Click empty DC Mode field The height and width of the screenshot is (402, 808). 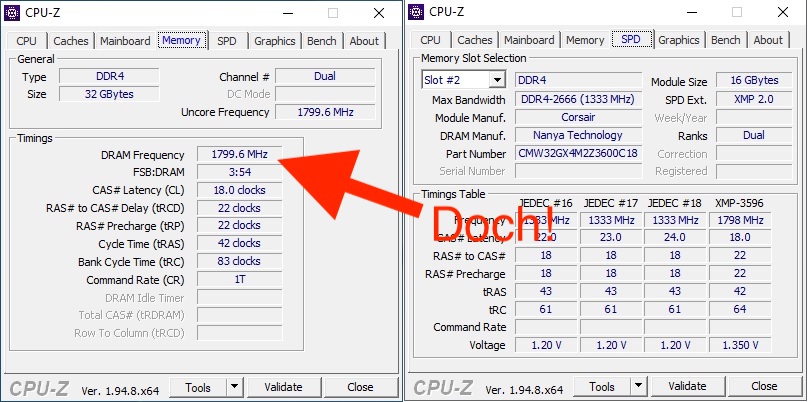tap(325, 94)
